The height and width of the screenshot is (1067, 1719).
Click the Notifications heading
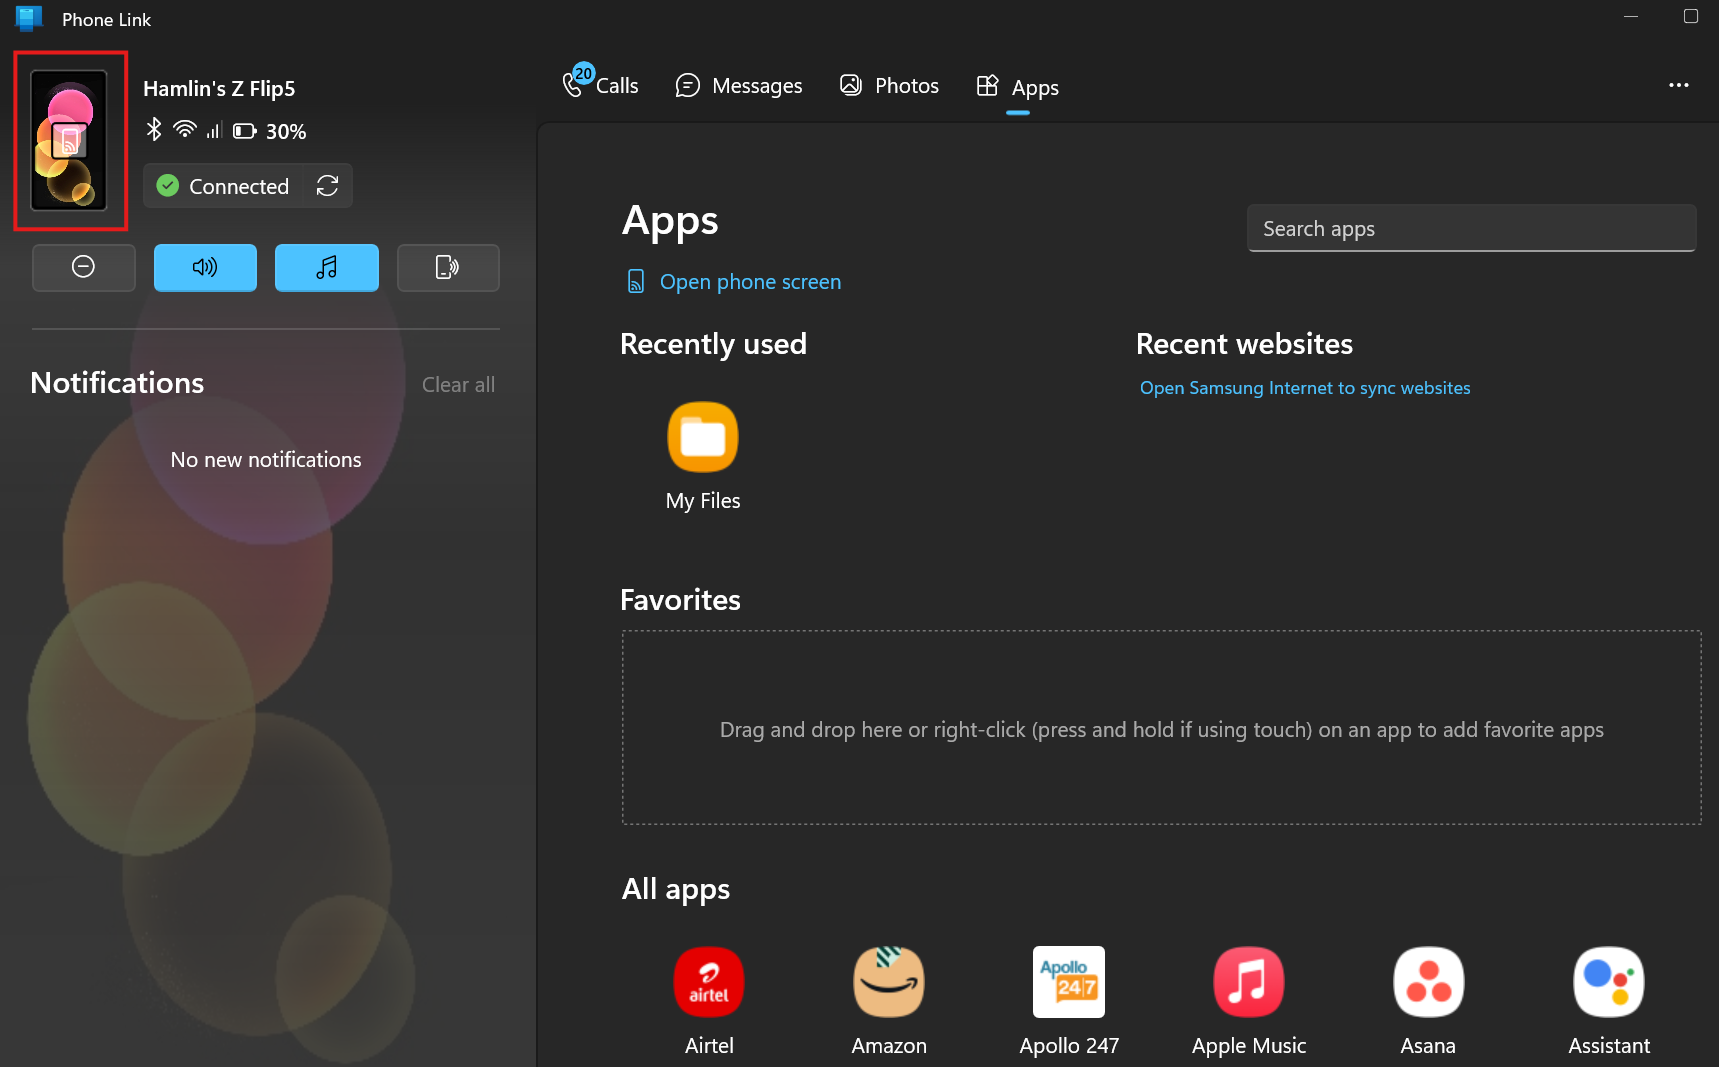point(117,383)
